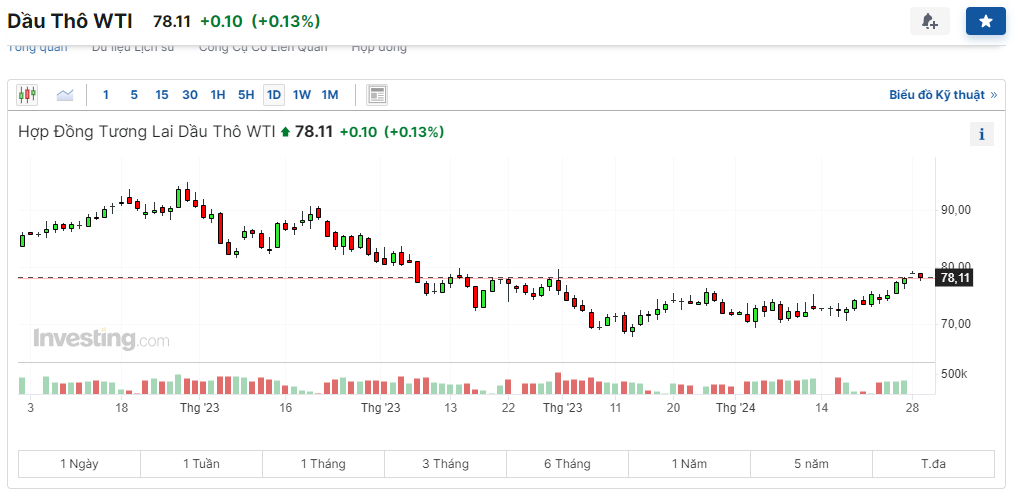Add to watchlist with star icon
This screenshot has height=500, width=1018.
coord(985,21)
